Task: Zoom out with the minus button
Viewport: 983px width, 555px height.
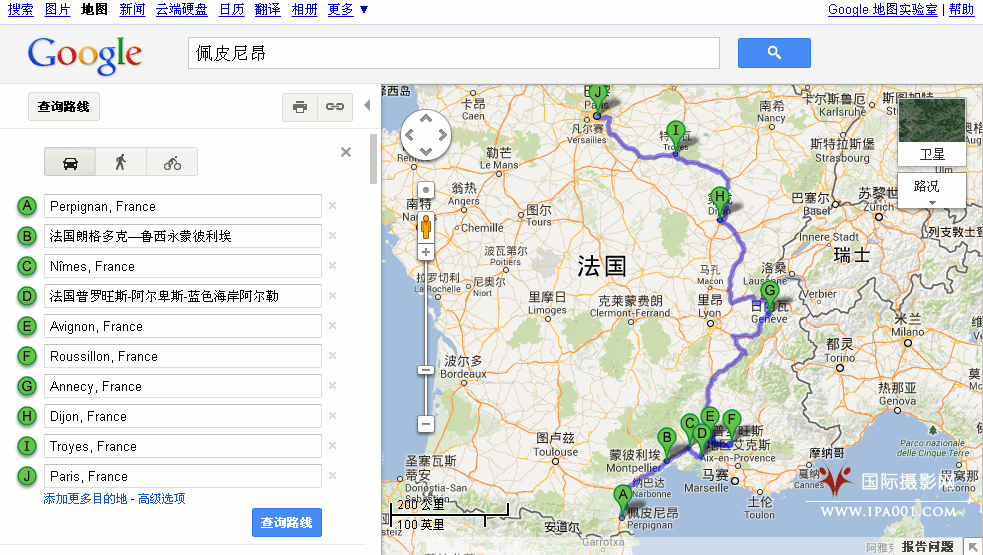Action: [426, 425]
